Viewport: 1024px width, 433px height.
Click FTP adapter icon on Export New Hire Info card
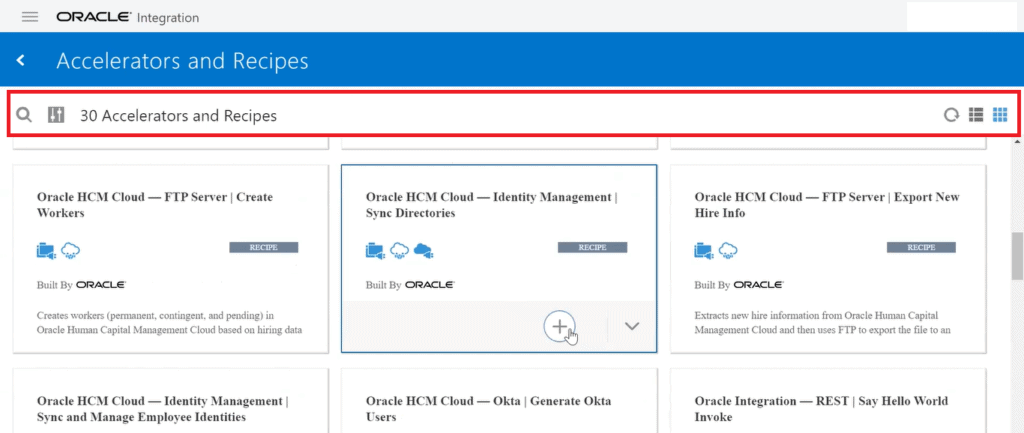704,250
